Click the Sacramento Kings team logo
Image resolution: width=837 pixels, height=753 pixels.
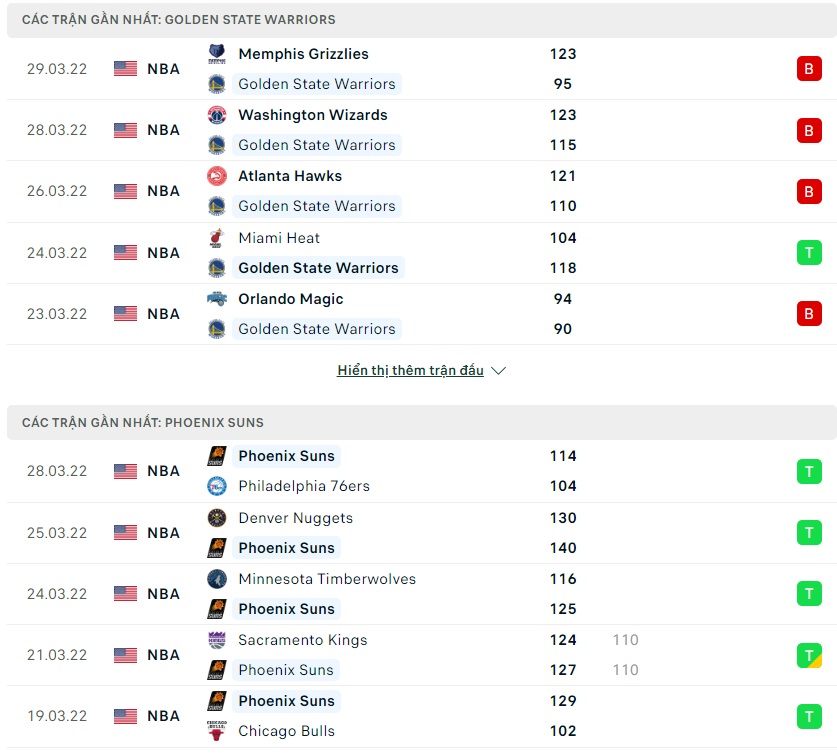click(x=216, y=640)
